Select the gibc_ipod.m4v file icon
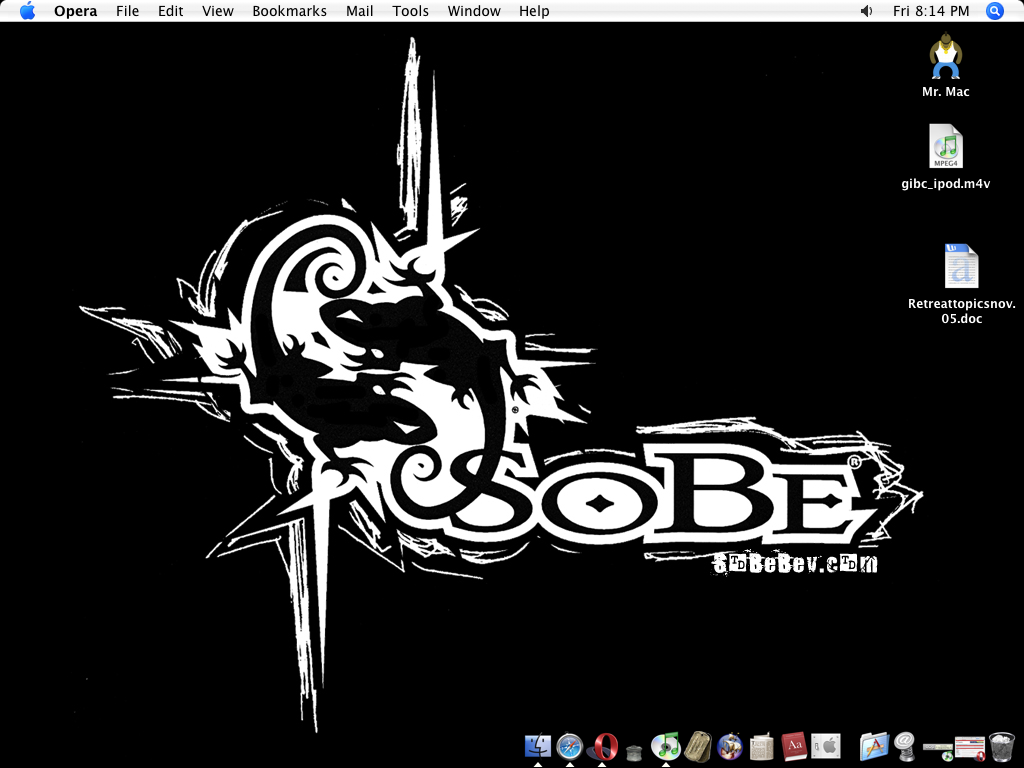Viewport: 1024px width, 768px height. (x=946, y=146)
